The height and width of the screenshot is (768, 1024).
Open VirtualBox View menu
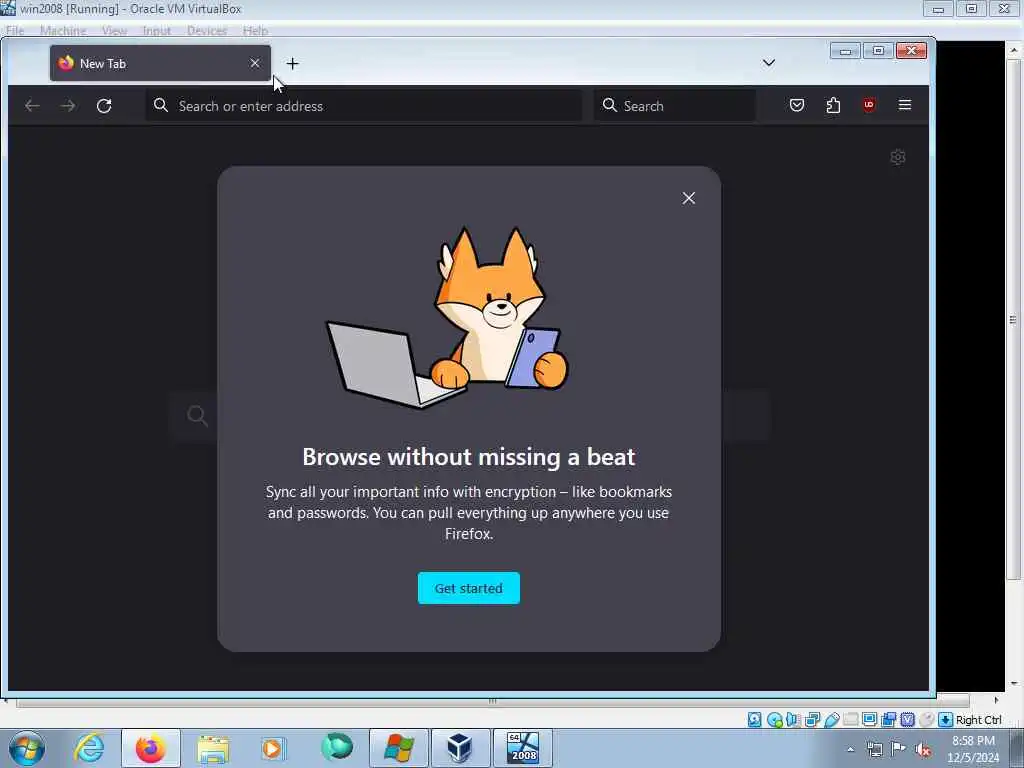(x=114, y=31)
